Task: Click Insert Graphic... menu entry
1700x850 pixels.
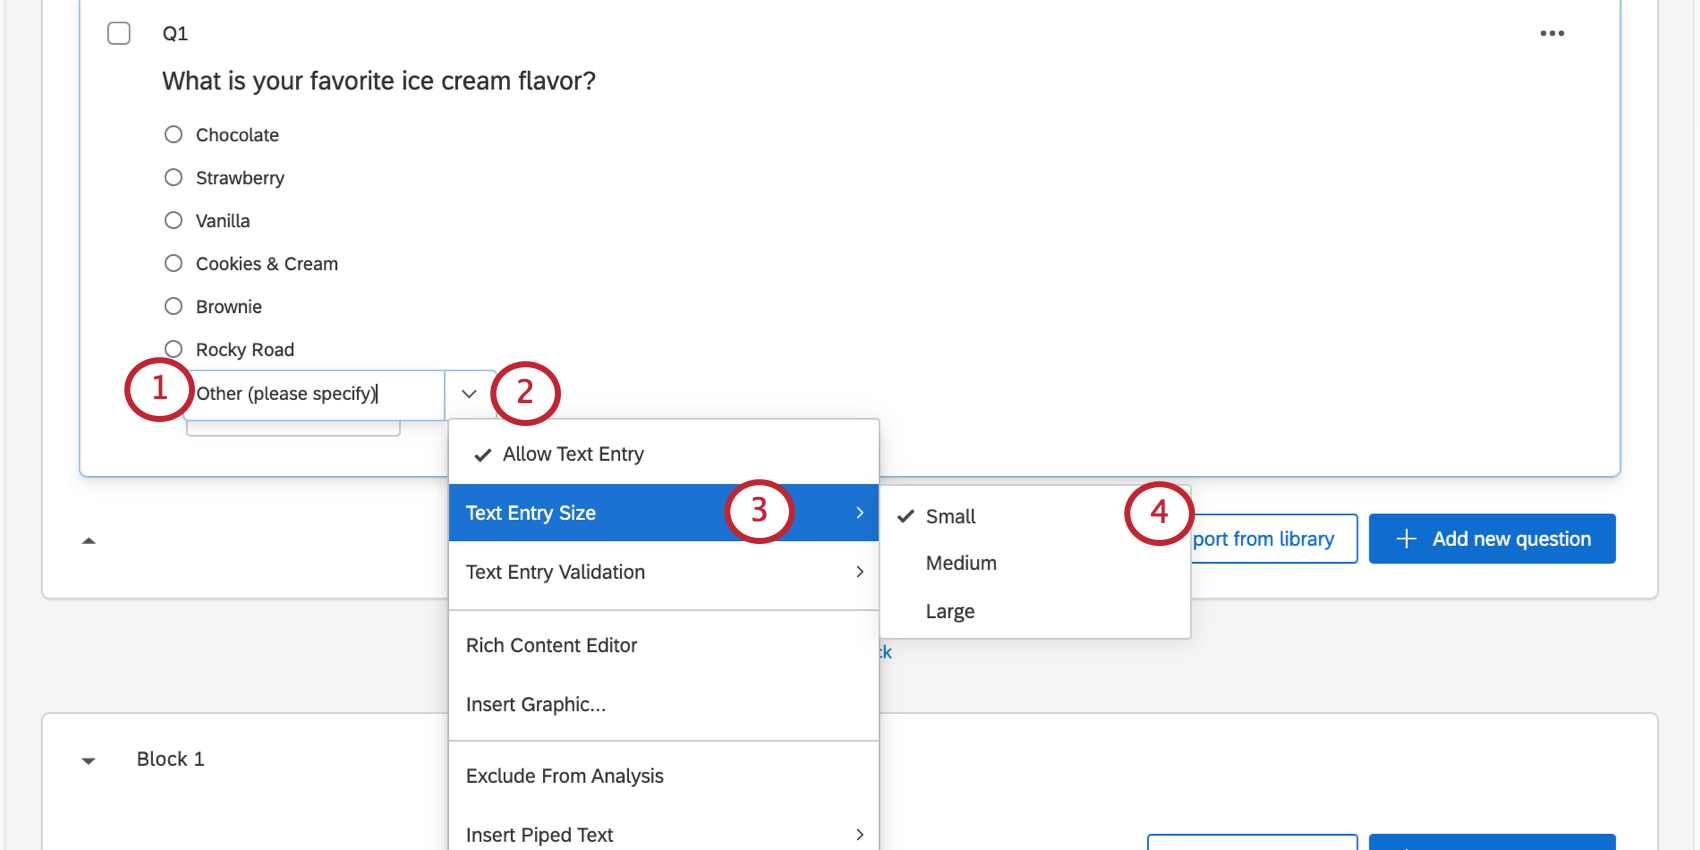Action: coord(536,705)
